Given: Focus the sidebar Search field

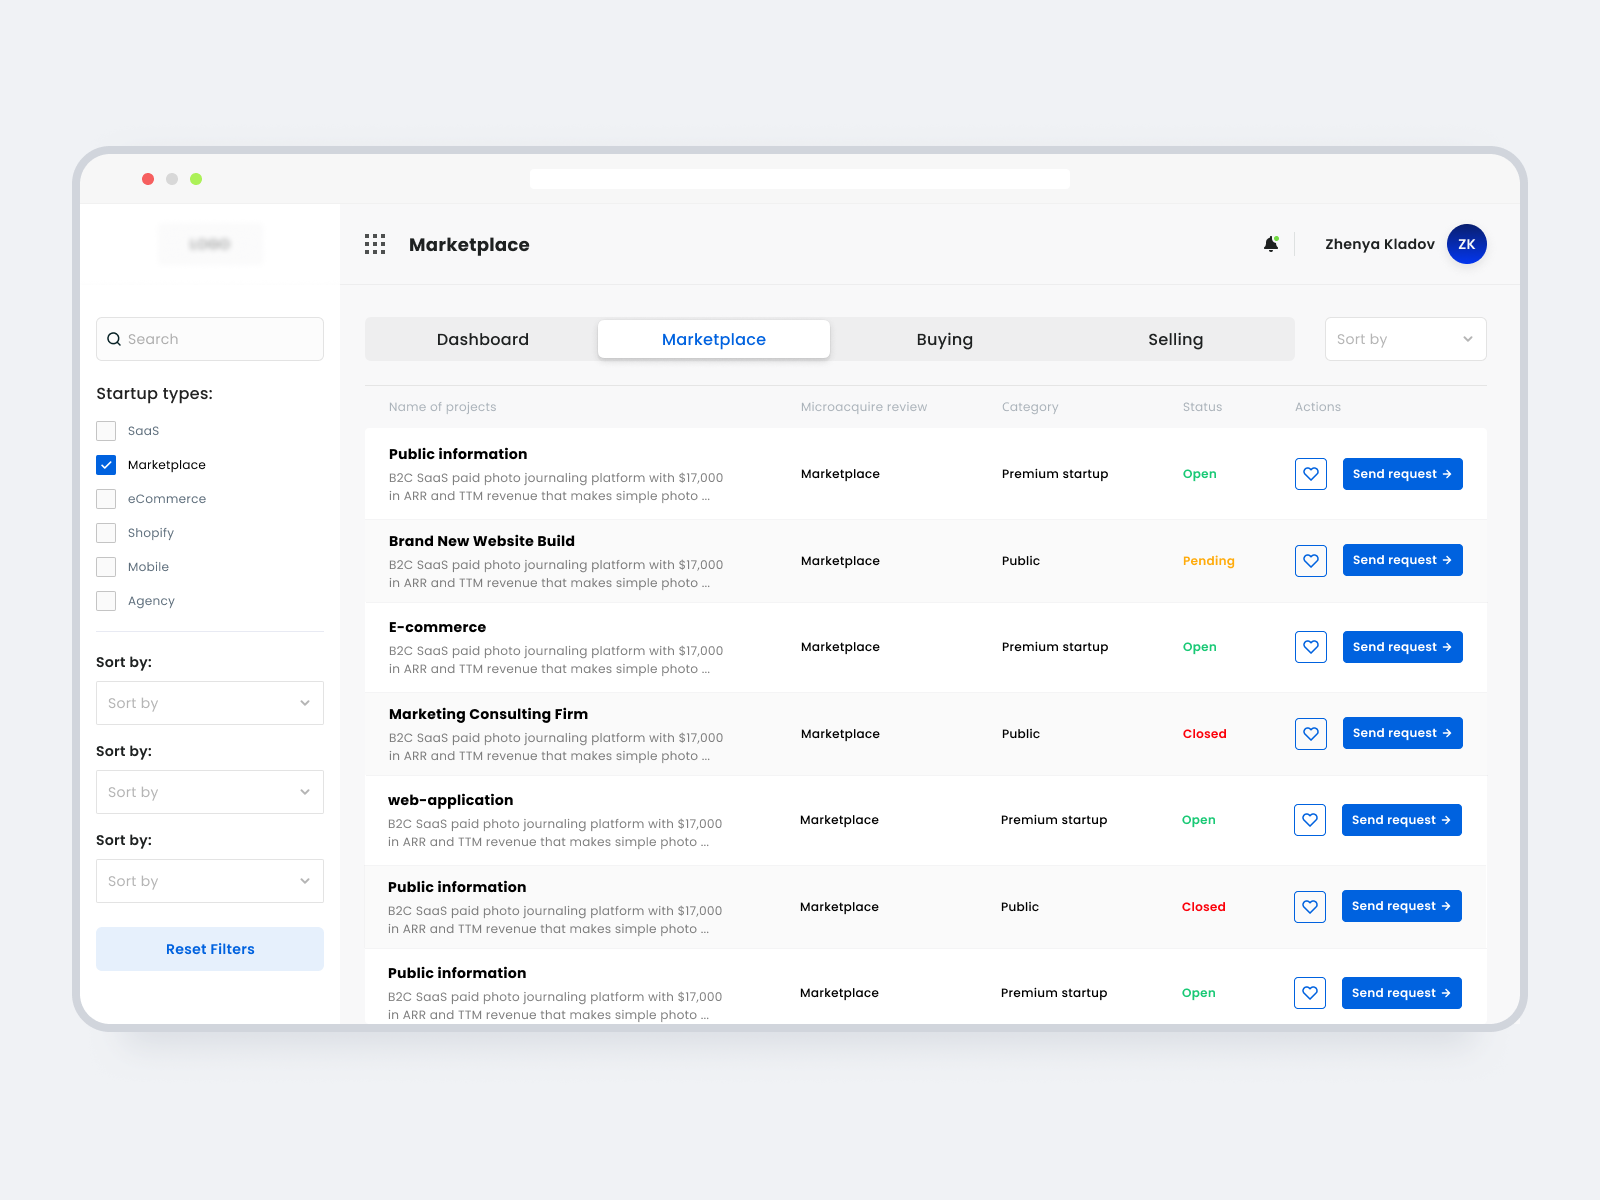Looking at the screenshot, I should [x=210, y=339].
